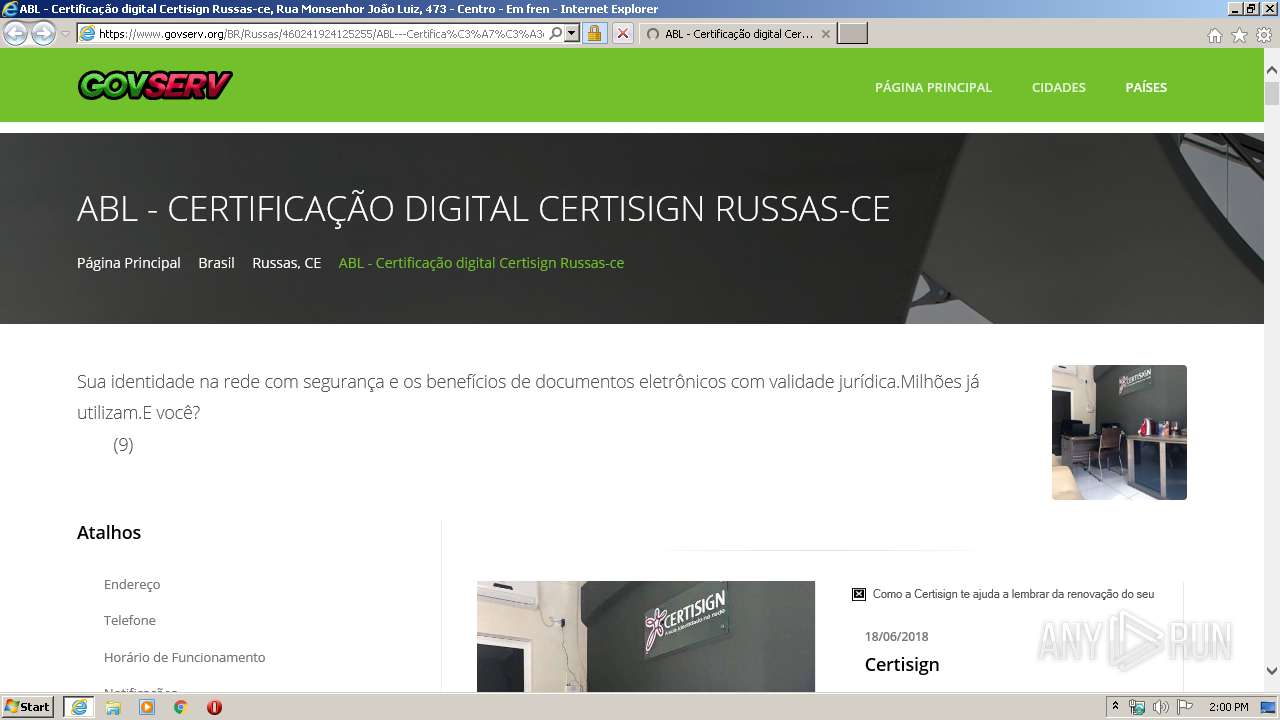Click the Home icon in browser toolbar

click(x=1214, y=35)
